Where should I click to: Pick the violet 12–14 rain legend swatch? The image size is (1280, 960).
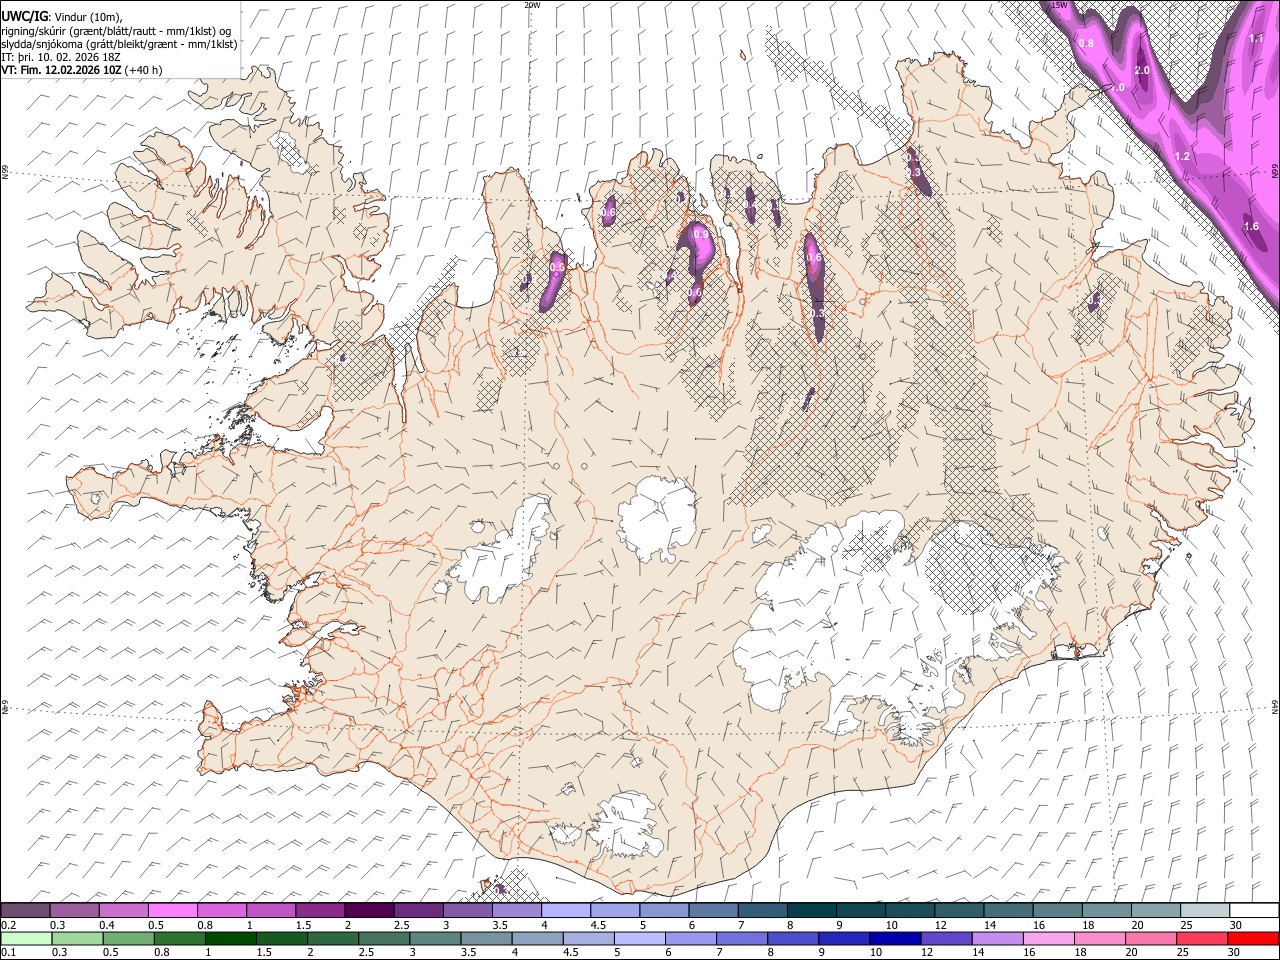point(945,938)
